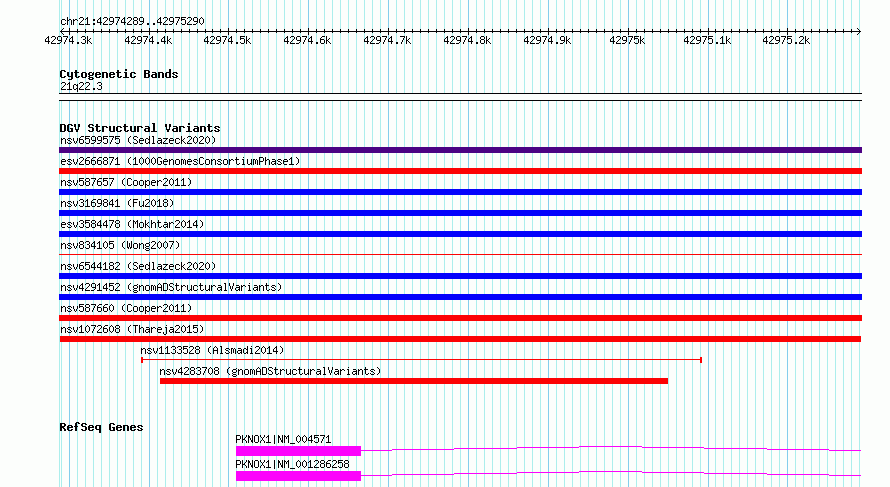Click the black cytogenetic band line
Viewport: 890px width, 487px height.
(x=460, y=97)
